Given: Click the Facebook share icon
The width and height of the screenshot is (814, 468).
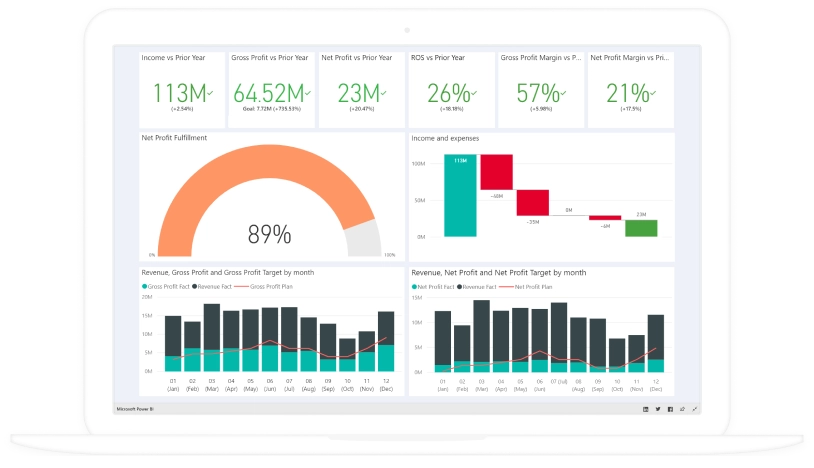Looking at the screenshot, I should [x=670, y=409].
